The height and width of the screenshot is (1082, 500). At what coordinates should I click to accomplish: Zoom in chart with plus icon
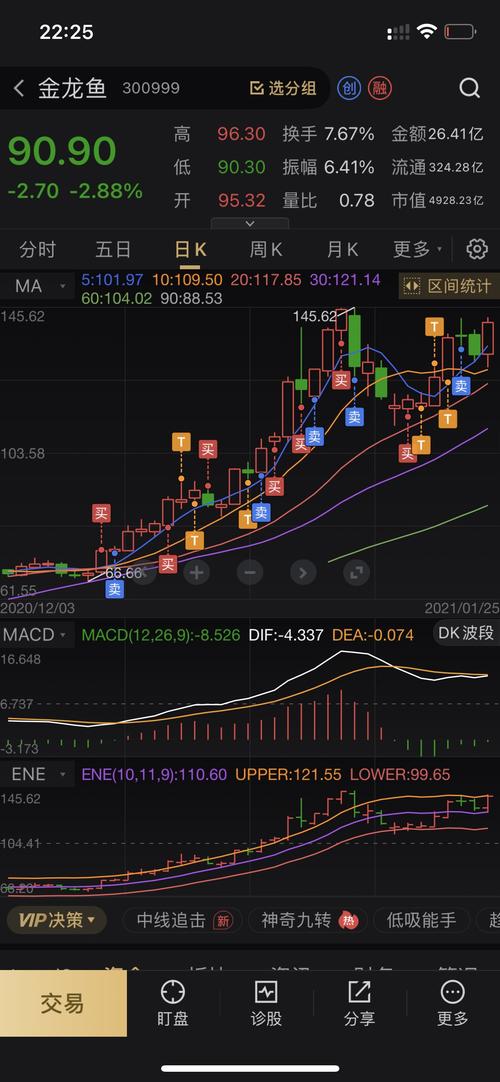pyautogui.click(x=197, y=572)
